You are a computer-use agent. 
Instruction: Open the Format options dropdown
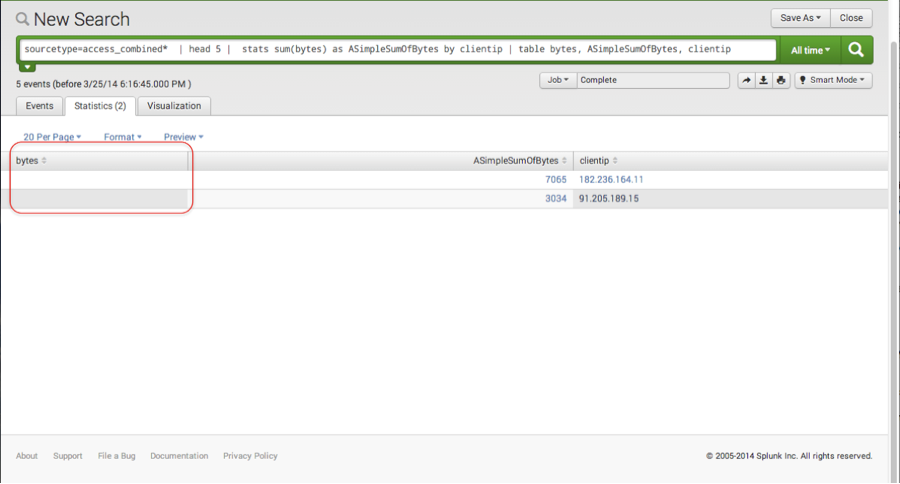coord(123,137)
